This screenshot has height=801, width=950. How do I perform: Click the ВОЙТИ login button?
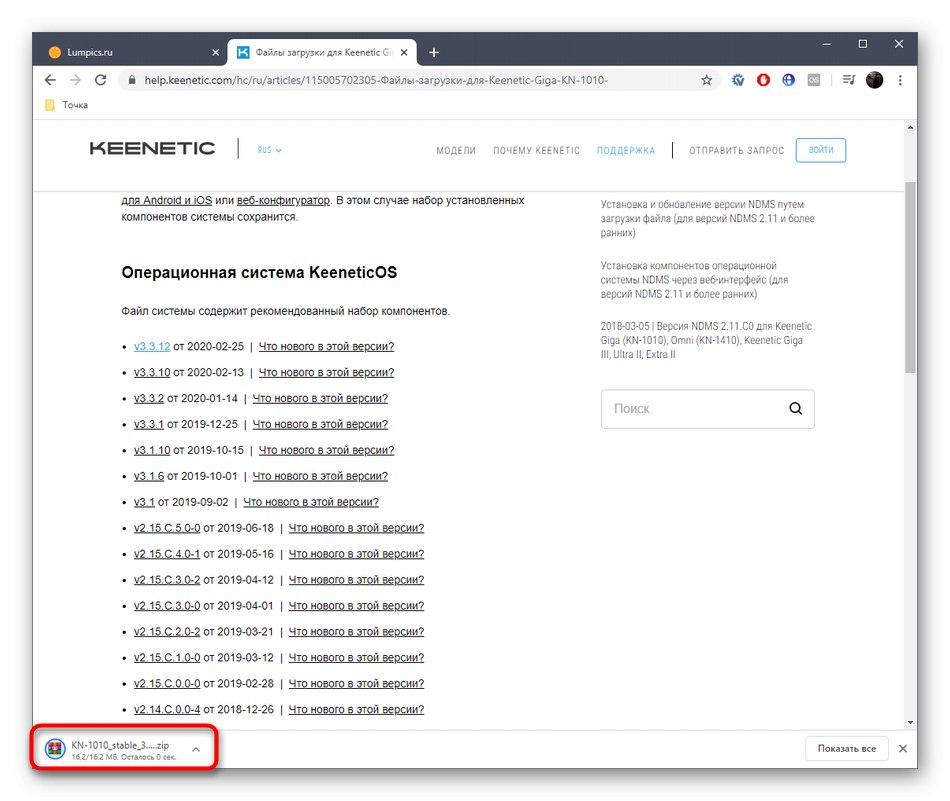point(821,150)
